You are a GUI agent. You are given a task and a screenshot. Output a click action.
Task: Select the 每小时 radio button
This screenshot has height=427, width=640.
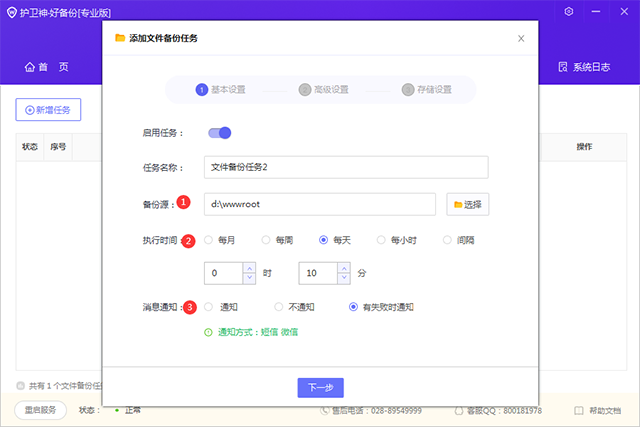click(x=381, y=240)
